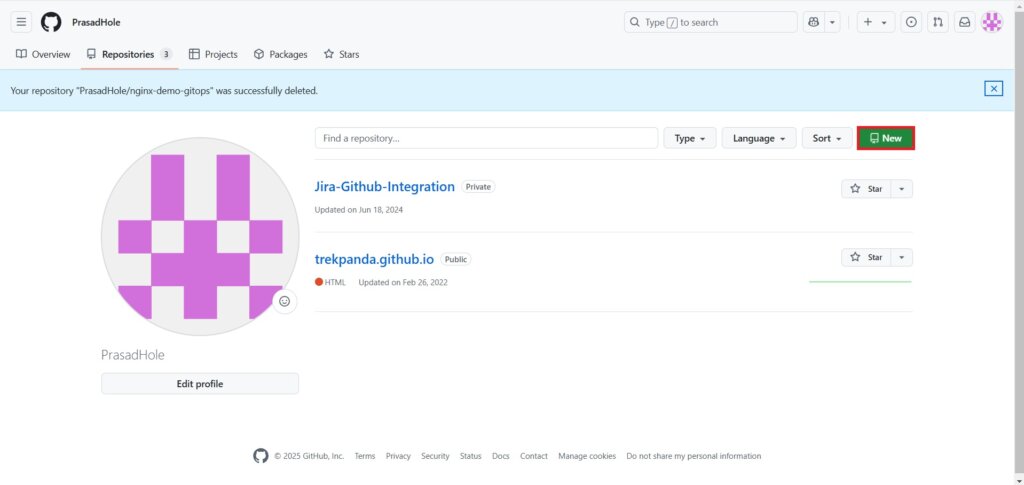Click the Repositories count badge 3
Image resolution: width=1024 pixels, height=485 pixels.
(x=166, y=54)
